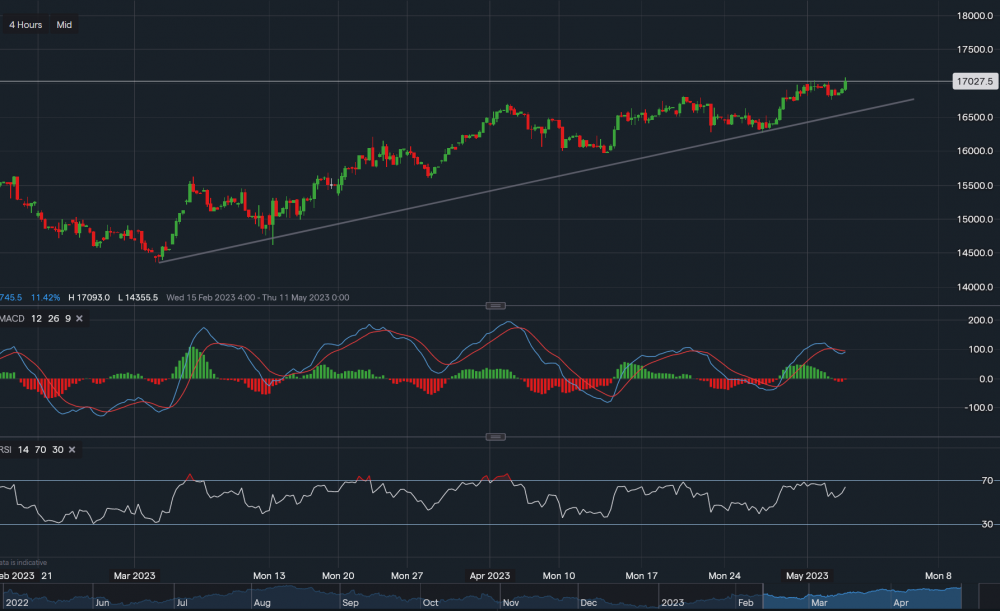Expand the May 2023 section on the time axis
This screenshot has width=1000, height=611.
(x=806, y=575)
